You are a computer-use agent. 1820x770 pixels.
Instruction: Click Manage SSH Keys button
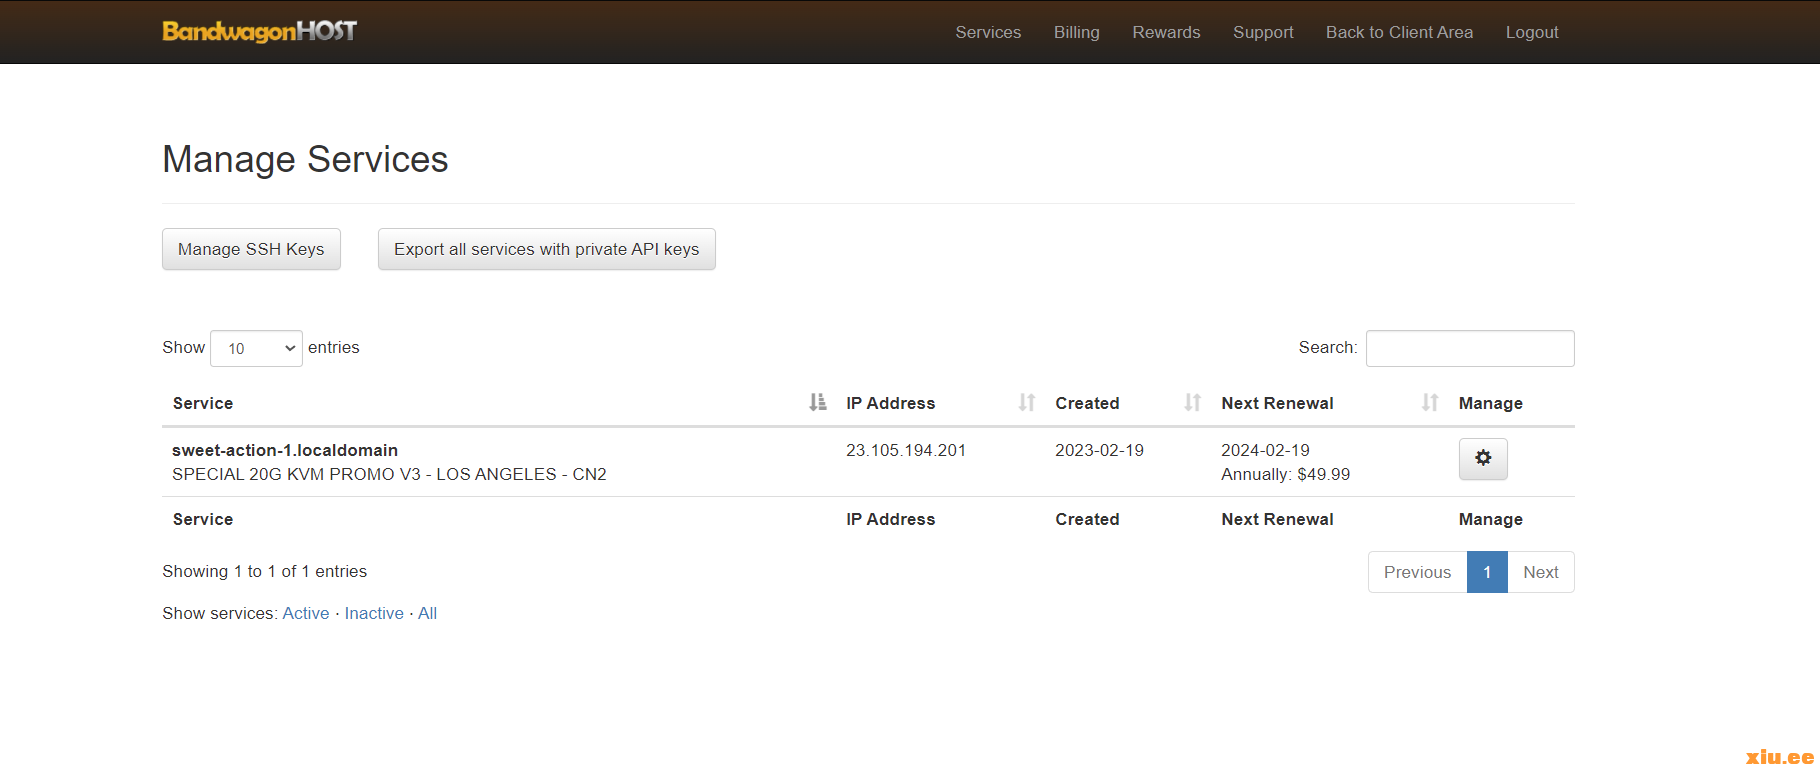point(251,249)
